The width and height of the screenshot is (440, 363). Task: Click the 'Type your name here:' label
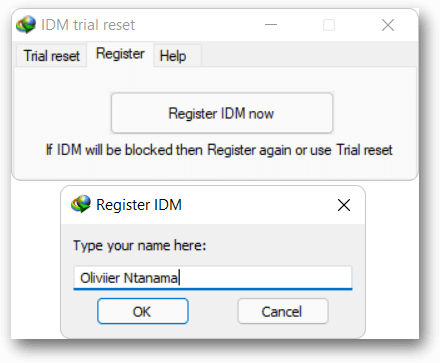click(140, 246)
